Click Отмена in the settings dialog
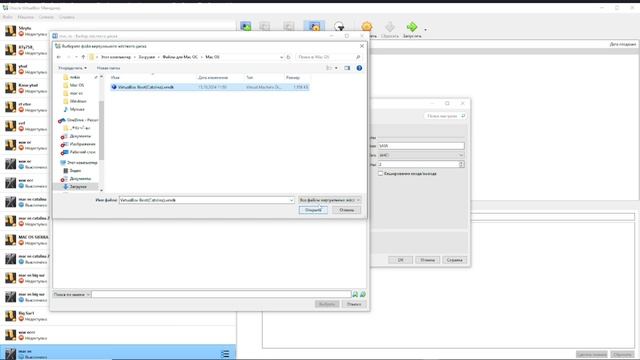640x360 pixels. coord(427,260)
